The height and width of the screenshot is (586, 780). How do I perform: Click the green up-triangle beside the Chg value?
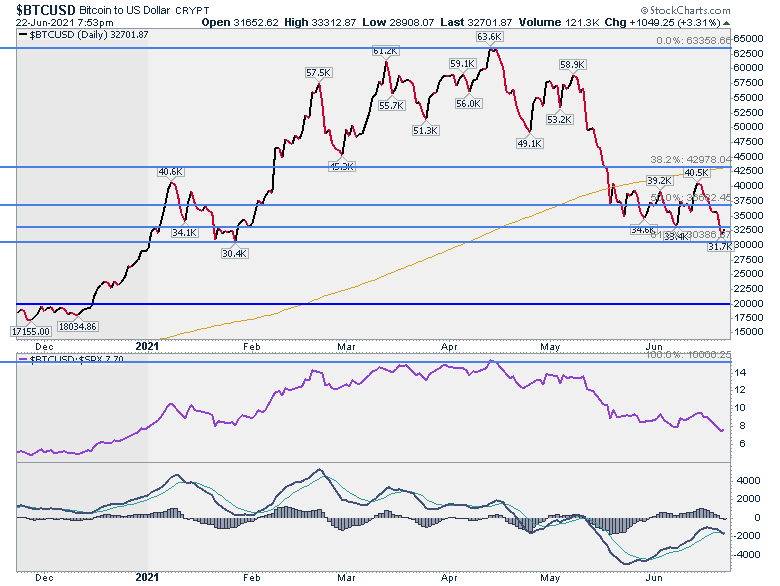[726, 23]
